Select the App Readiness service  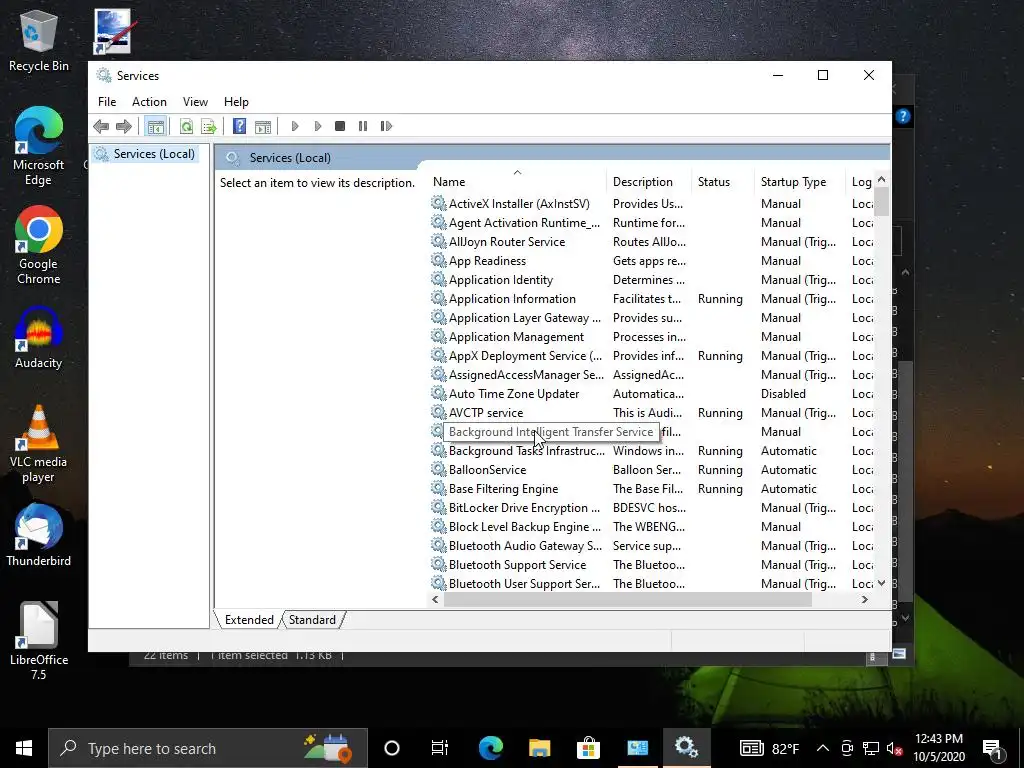(x=487, y=261)
